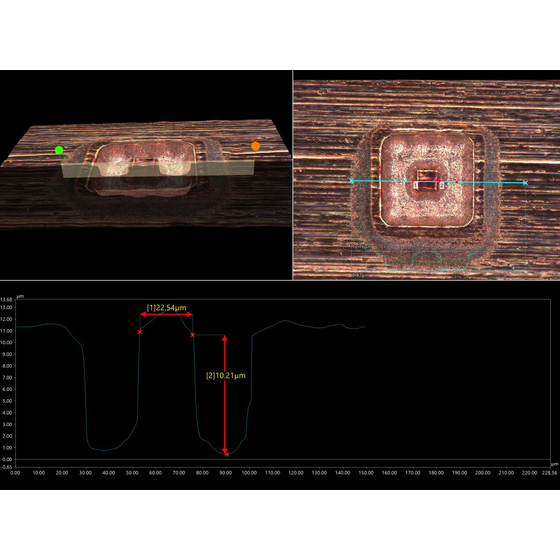Click the 13.68 maximum value on the vertical axis
560x560 pixels.
(7, 299)
